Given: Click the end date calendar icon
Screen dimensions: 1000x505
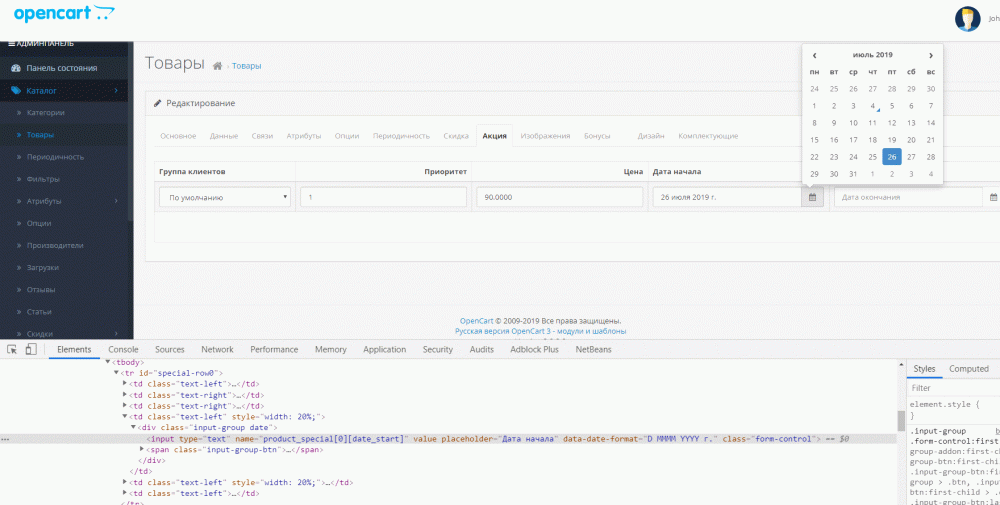Looking at the screenshot, I should tap(993, 198).
